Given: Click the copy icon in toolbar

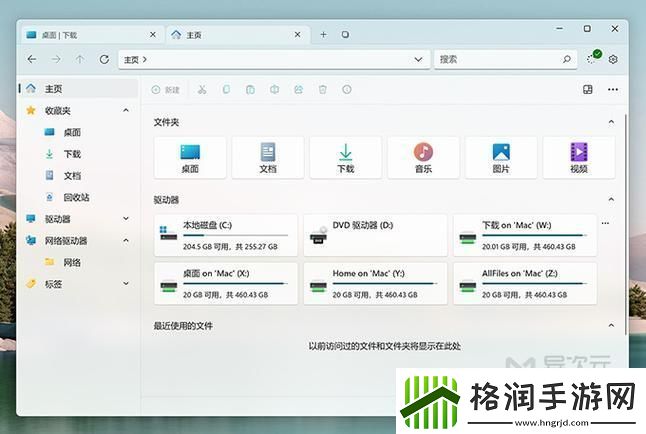Looking at the screenshot, I should pyautogui.click(x=226, y=89).
